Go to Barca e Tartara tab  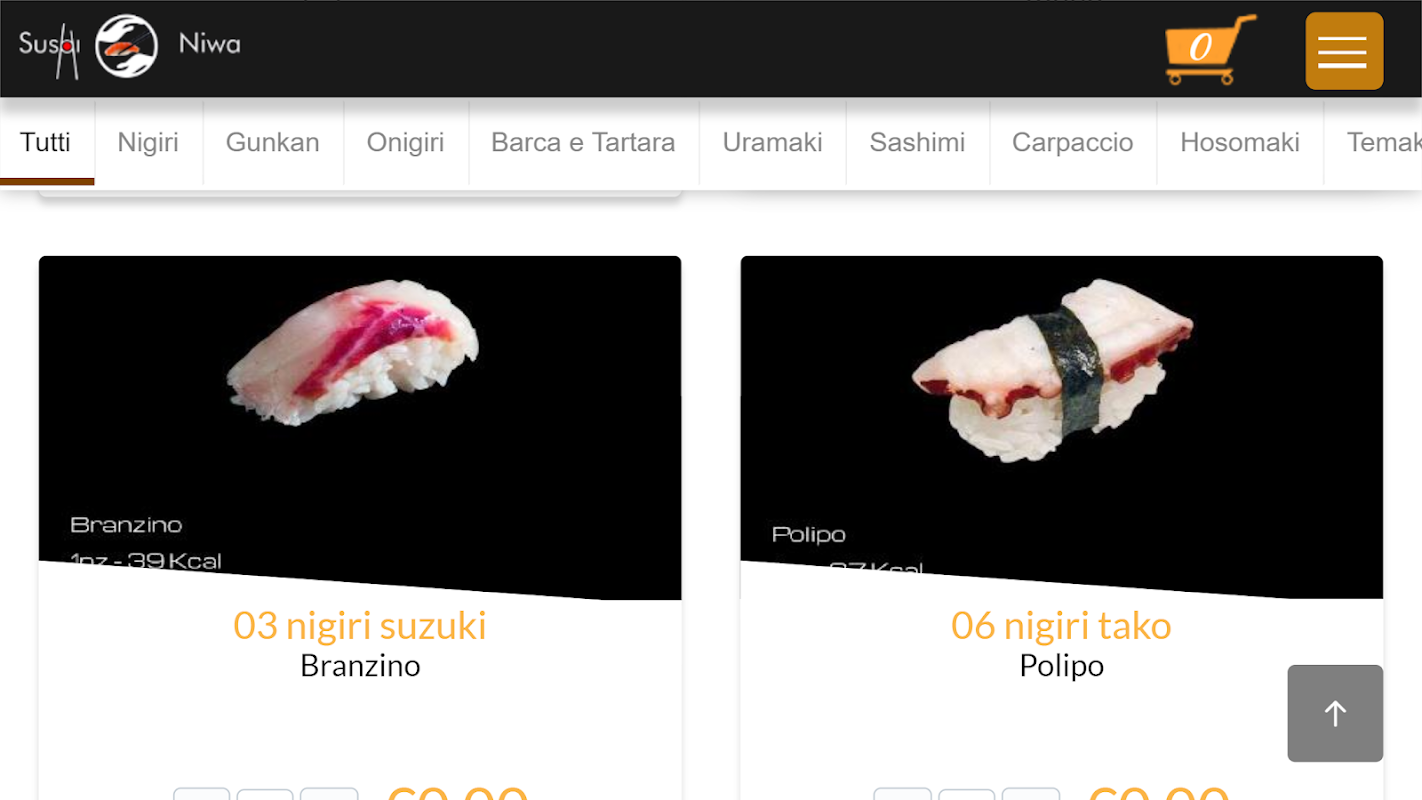pyautogui.click(x=583, y=142)
